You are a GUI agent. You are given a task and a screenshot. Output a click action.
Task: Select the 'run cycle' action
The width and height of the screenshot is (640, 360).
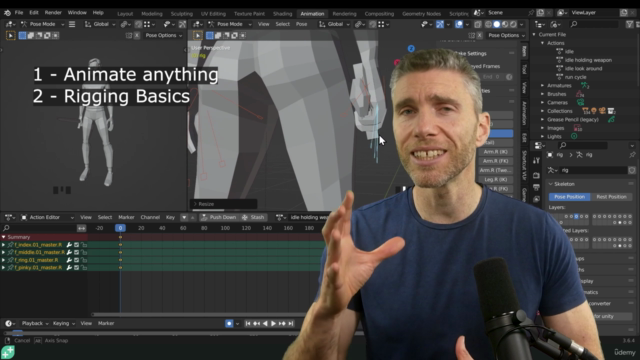click(x=576, y=77)
